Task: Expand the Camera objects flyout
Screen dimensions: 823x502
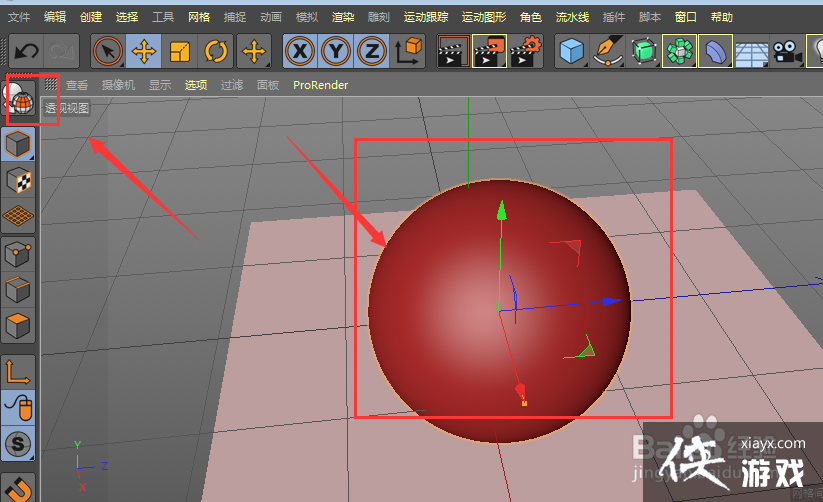Action: click(789, 51)
